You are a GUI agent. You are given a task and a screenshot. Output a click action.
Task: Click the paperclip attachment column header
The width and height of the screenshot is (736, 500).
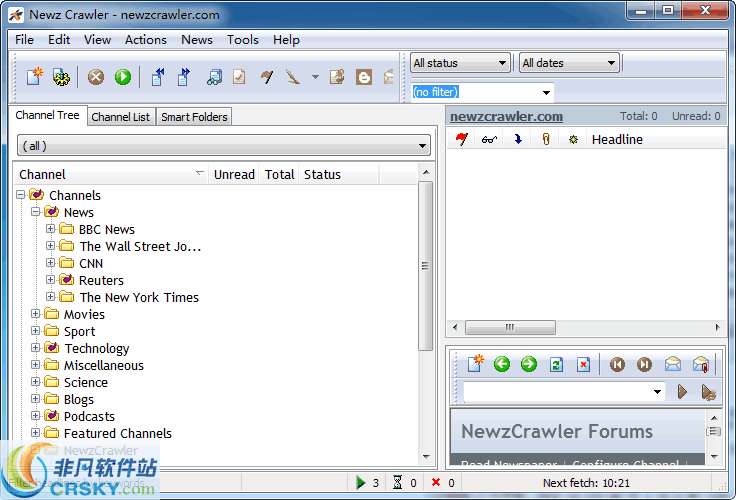545,139
